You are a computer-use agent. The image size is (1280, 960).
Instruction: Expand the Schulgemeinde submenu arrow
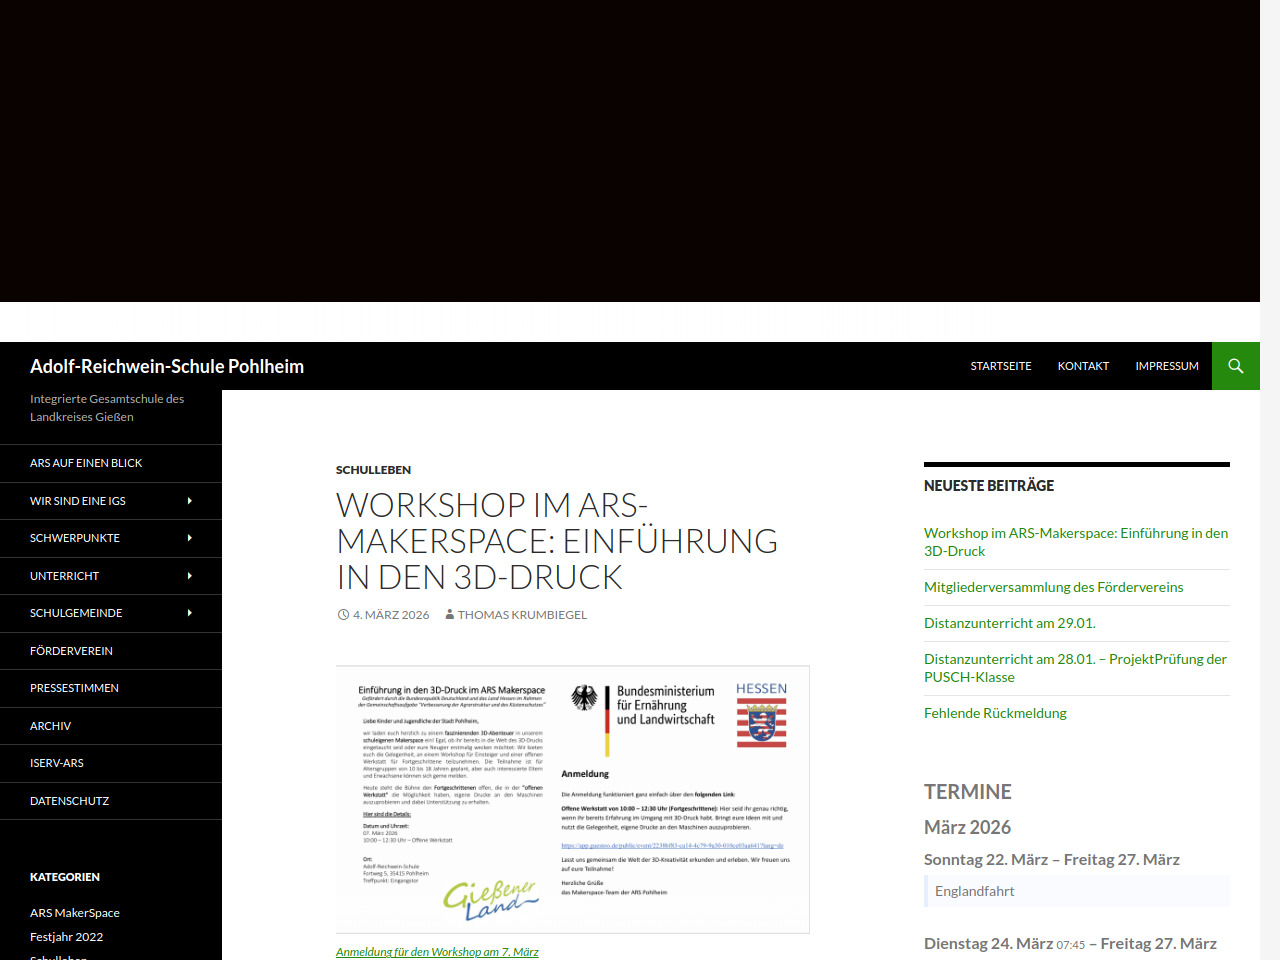190,613
